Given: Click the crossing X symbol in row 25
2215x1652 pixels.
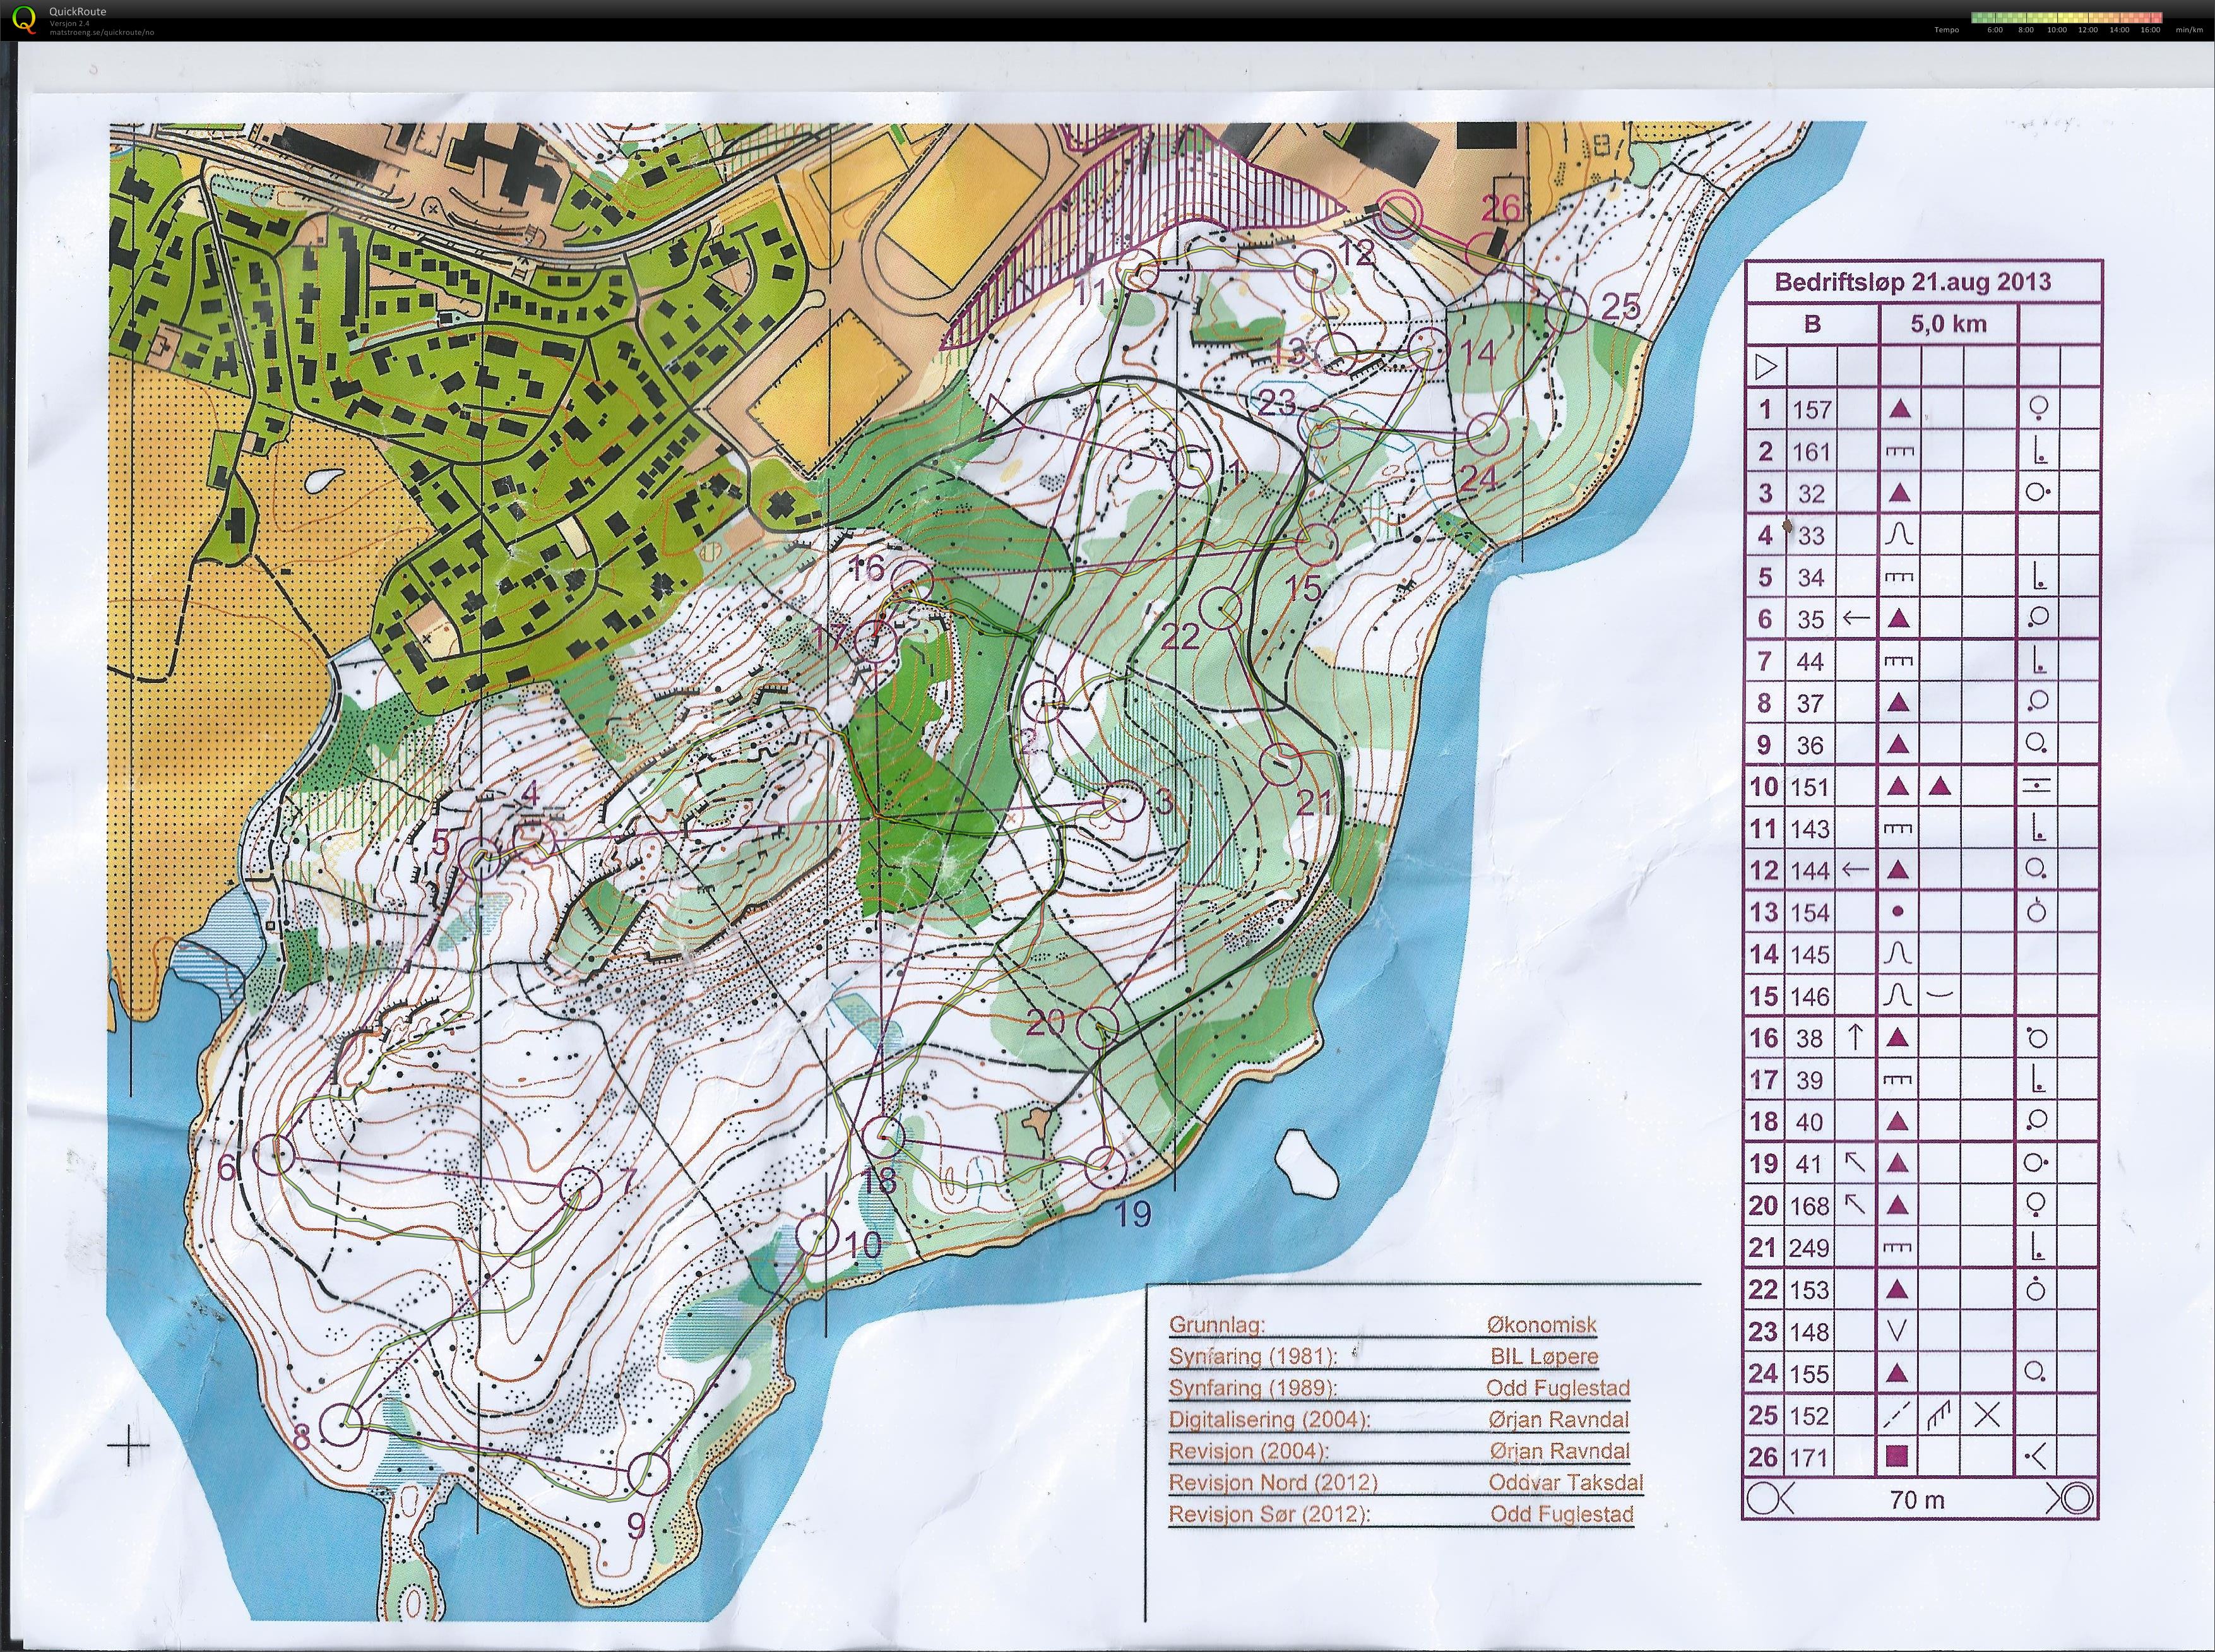Looking at the screenshot, I should coord(1987,1415).
